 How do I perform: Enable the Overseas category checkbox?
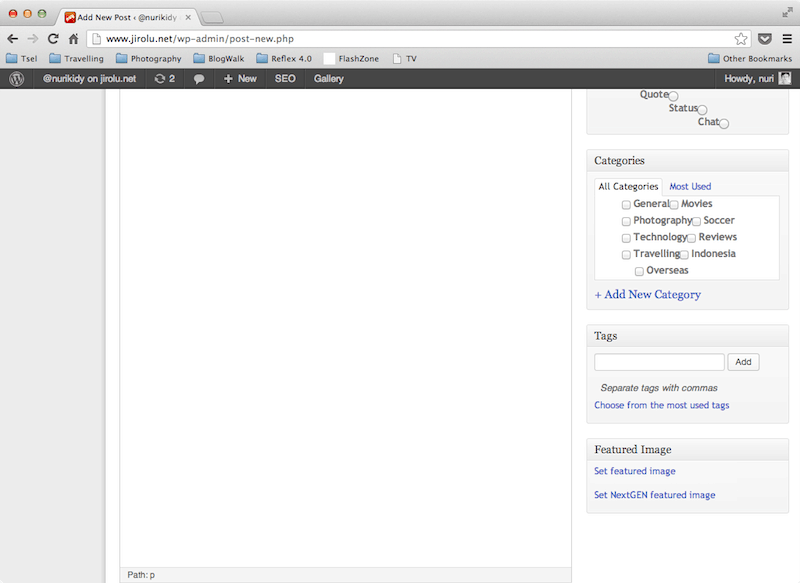point(639,272)
